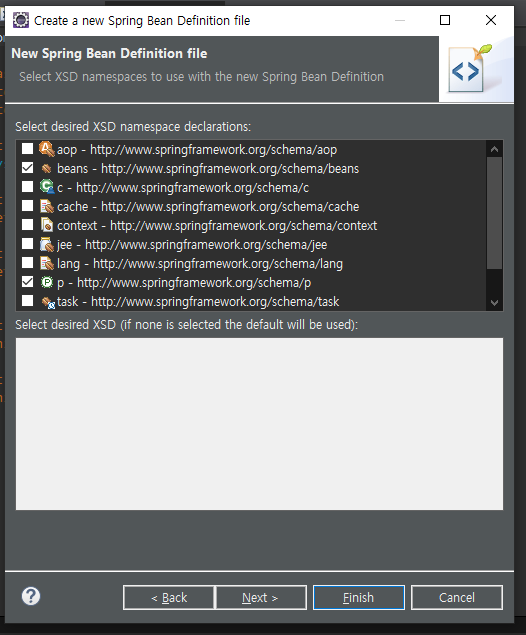Click the Spring wizard icon in title bar
The height and width of the screenshot is (635, 526).
(x=21, y=20)
